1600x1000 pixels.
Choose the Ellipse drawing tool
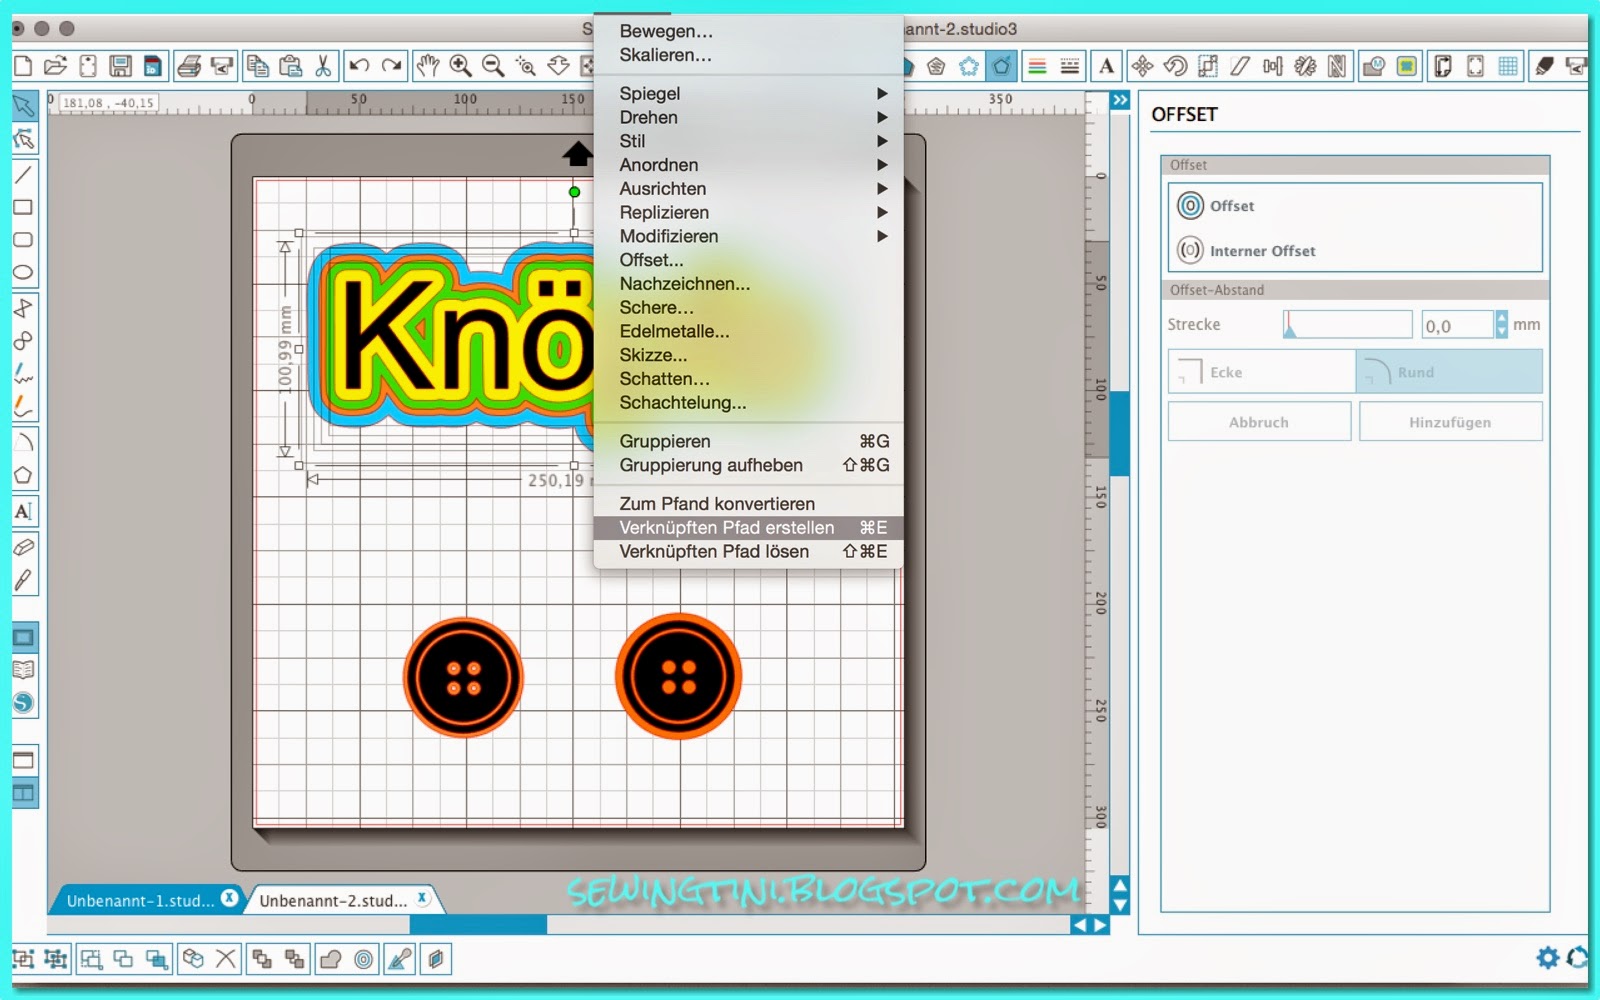22,270
